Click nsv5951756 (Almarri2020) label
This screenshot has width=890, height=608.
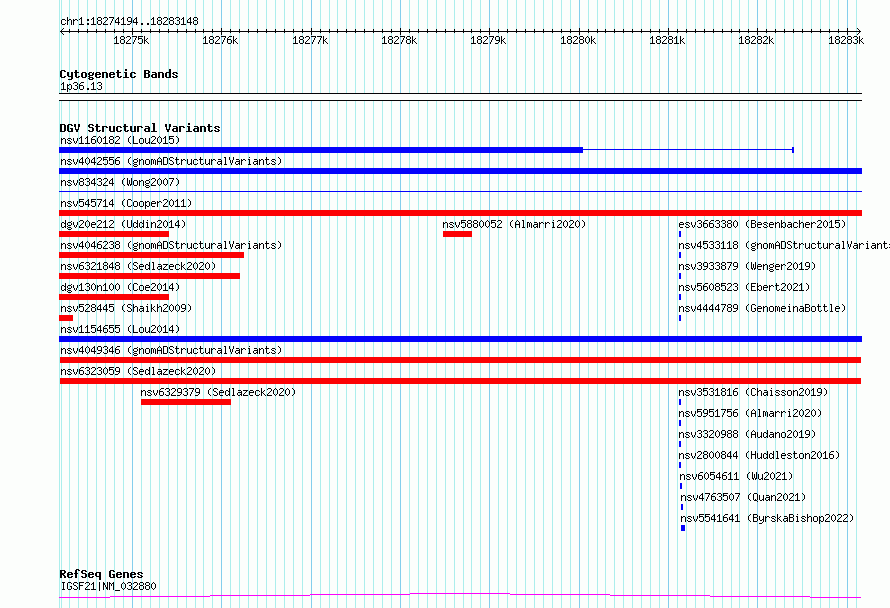750,413
